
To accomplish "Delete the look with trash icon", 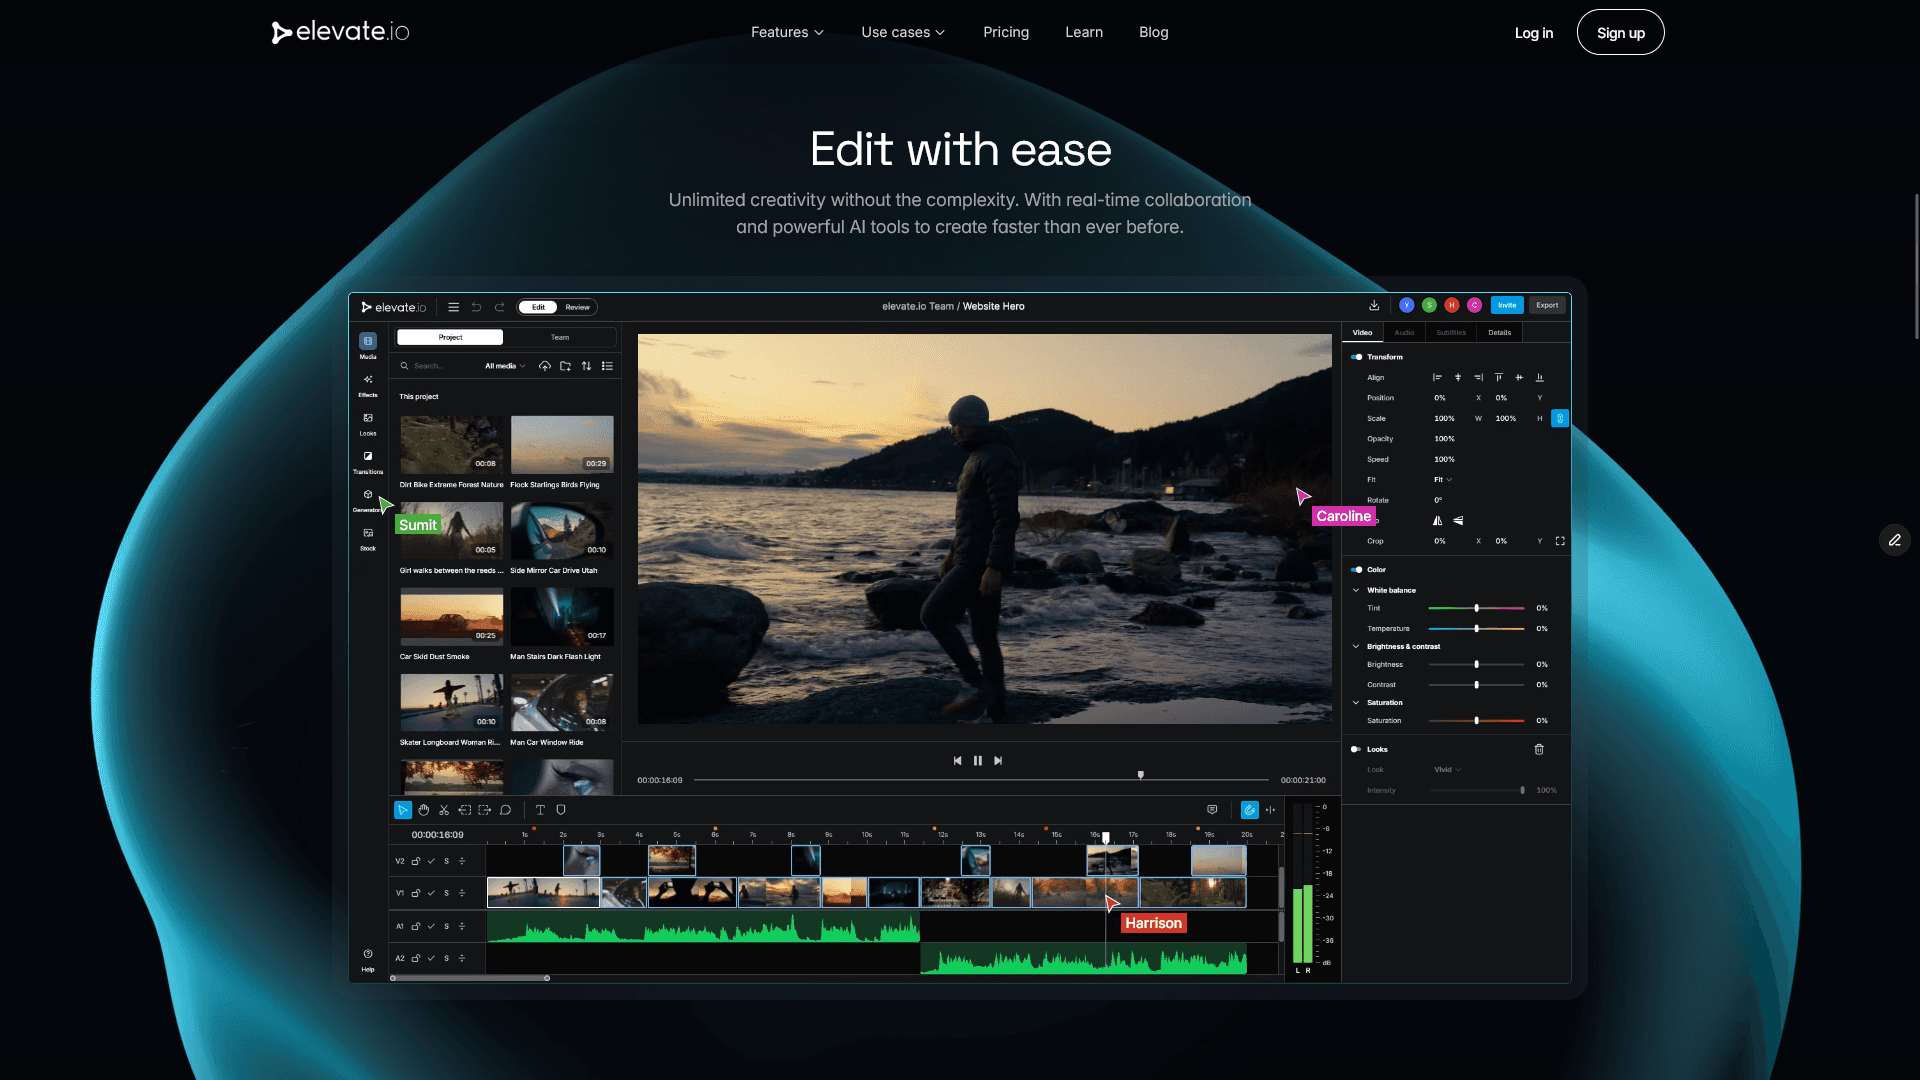I will (x=1539, y=749).
